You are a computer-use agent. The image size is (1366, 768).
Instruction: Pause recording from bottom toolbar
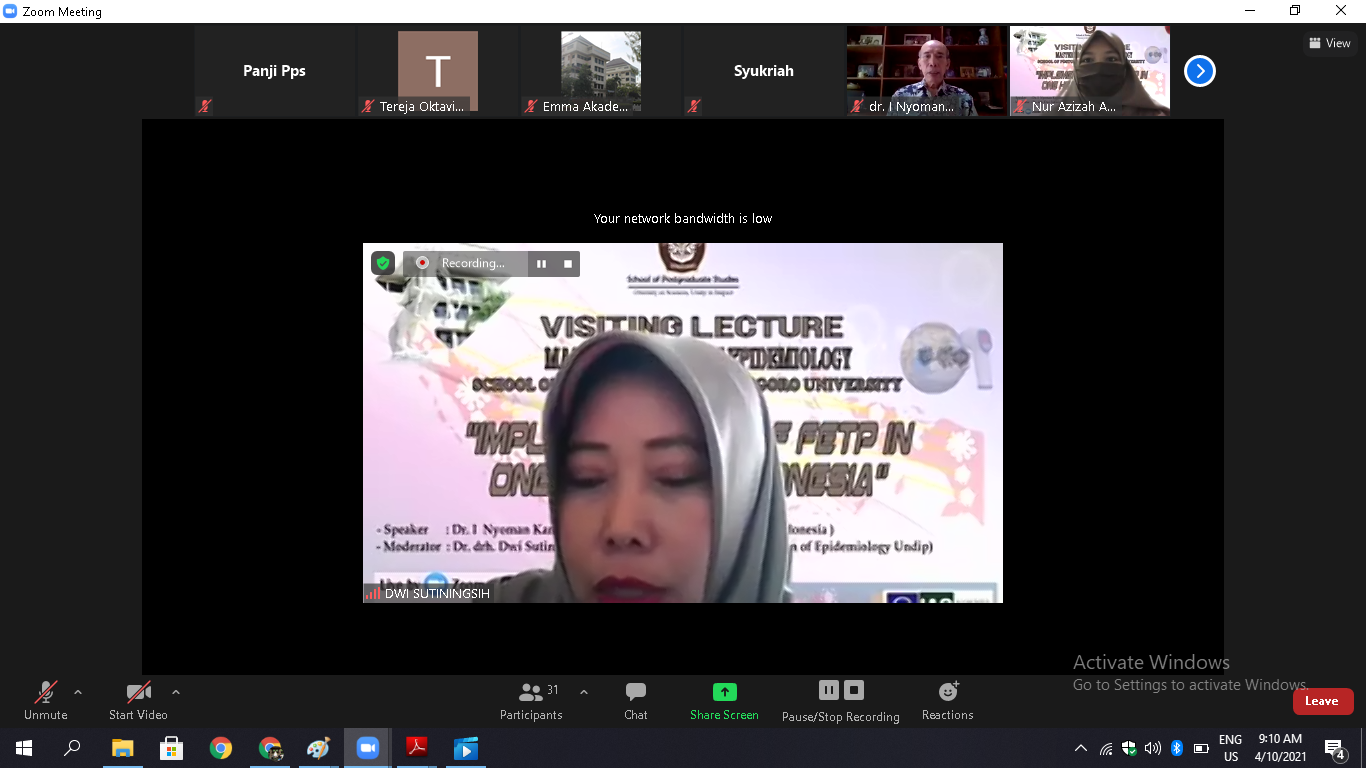[x=829, y=690]
